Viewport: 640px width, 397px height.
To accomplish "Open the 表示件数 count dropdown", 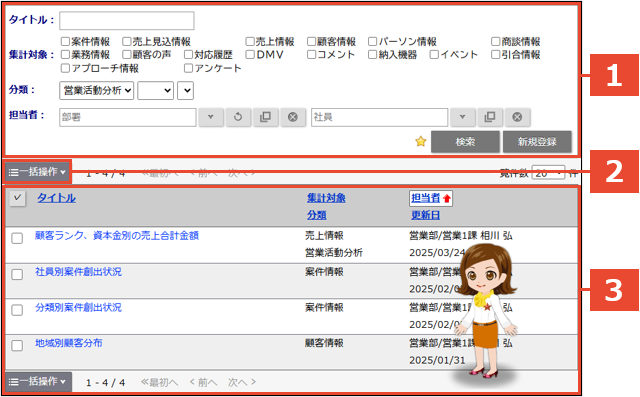I will (548, 173).
